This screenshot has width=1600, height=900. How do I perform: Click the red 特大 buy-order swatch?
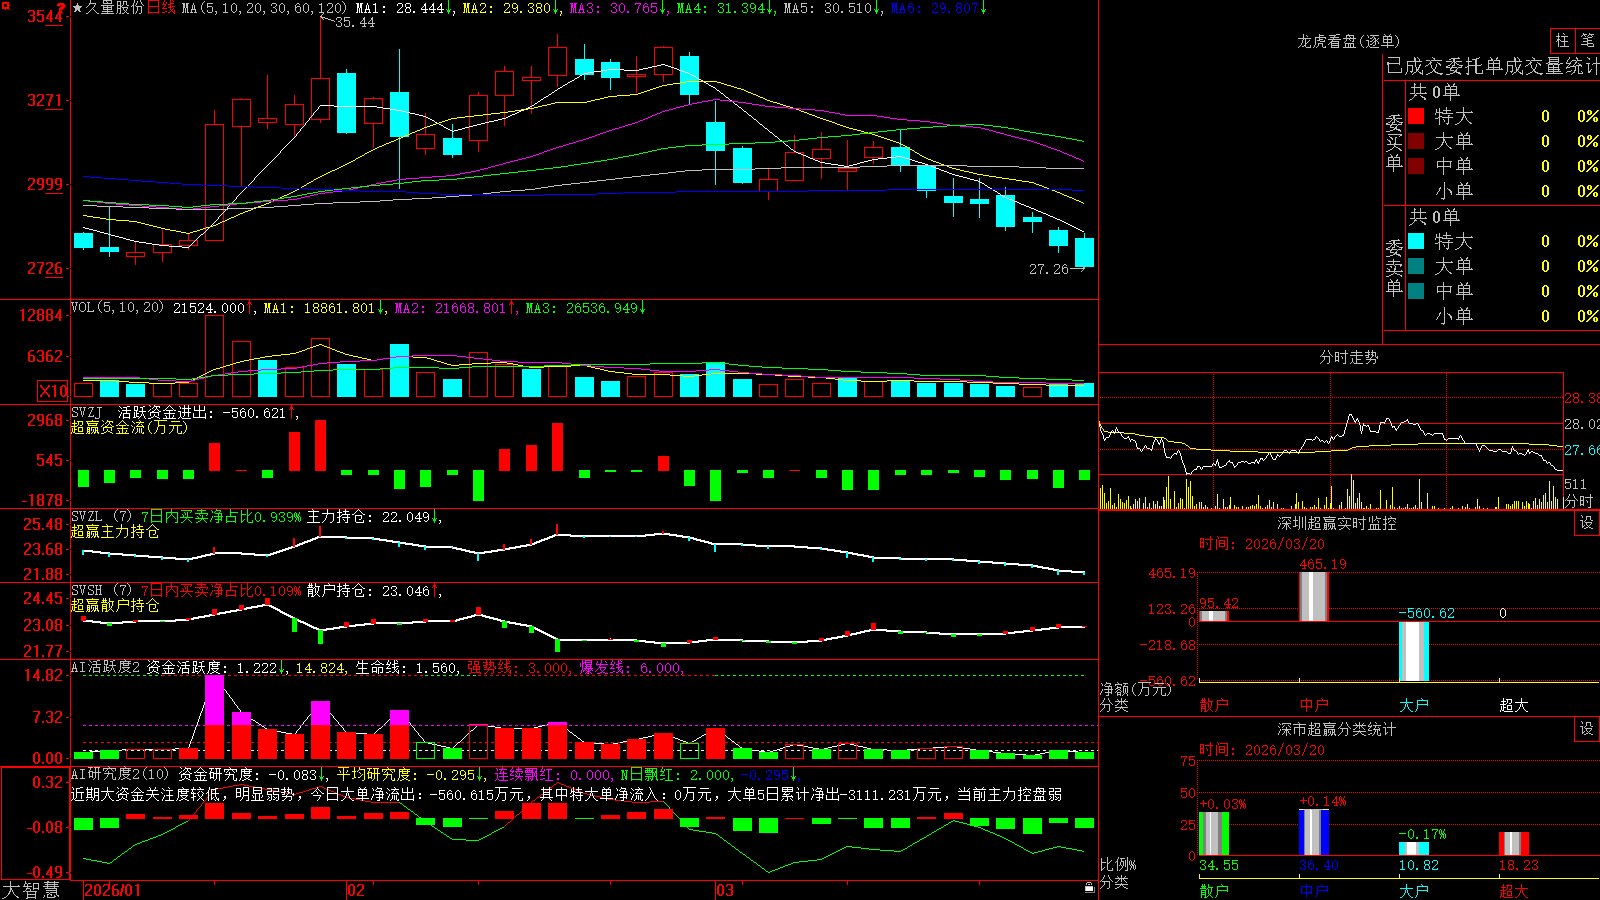1416,116
